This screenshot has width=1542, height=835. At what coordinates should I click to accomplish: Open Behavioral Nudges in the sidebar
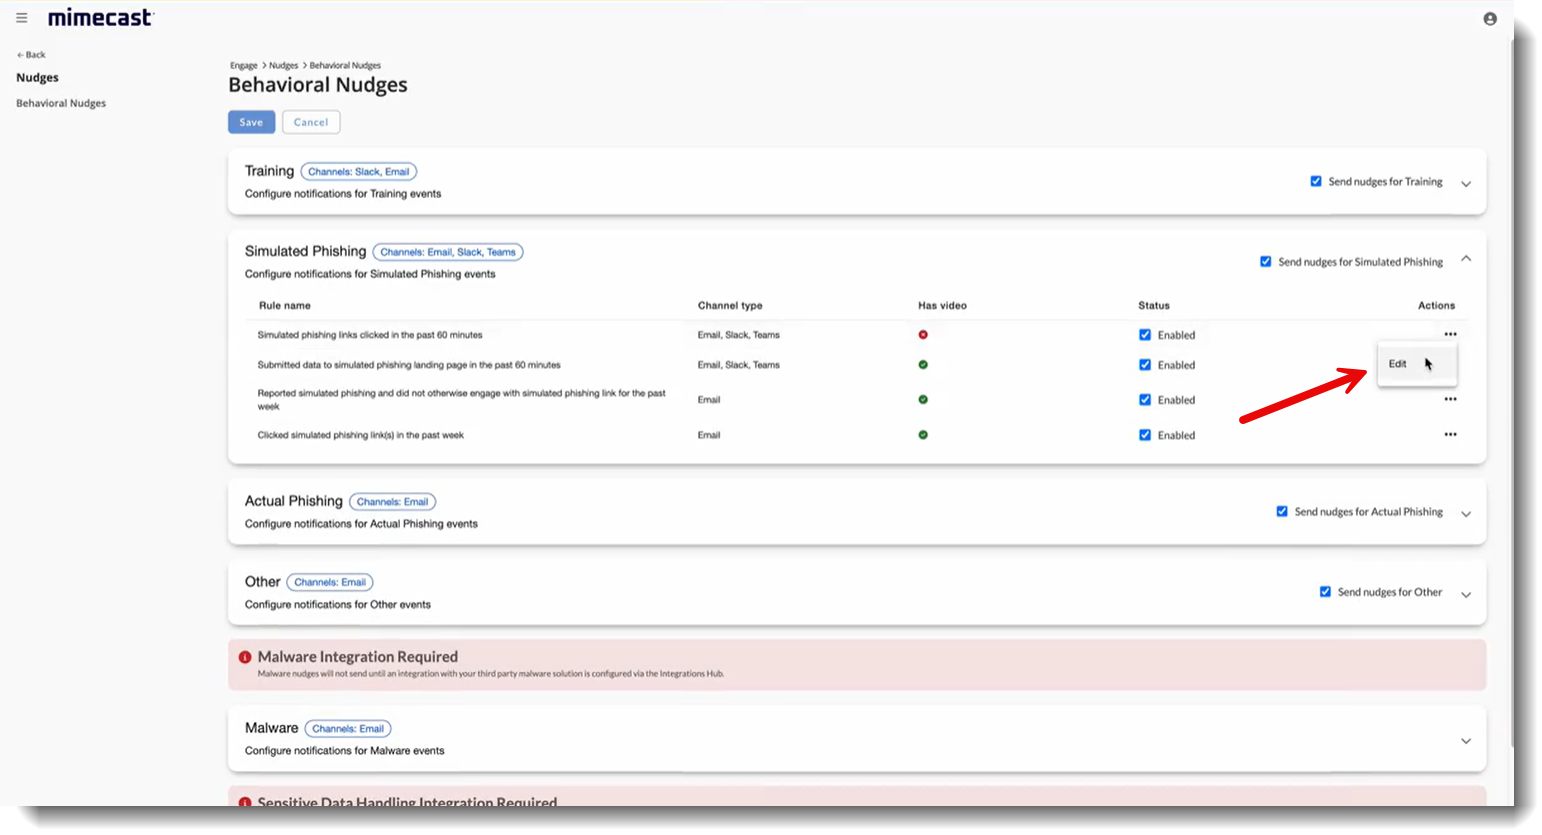pyautogui.click(x=61, y=102)
